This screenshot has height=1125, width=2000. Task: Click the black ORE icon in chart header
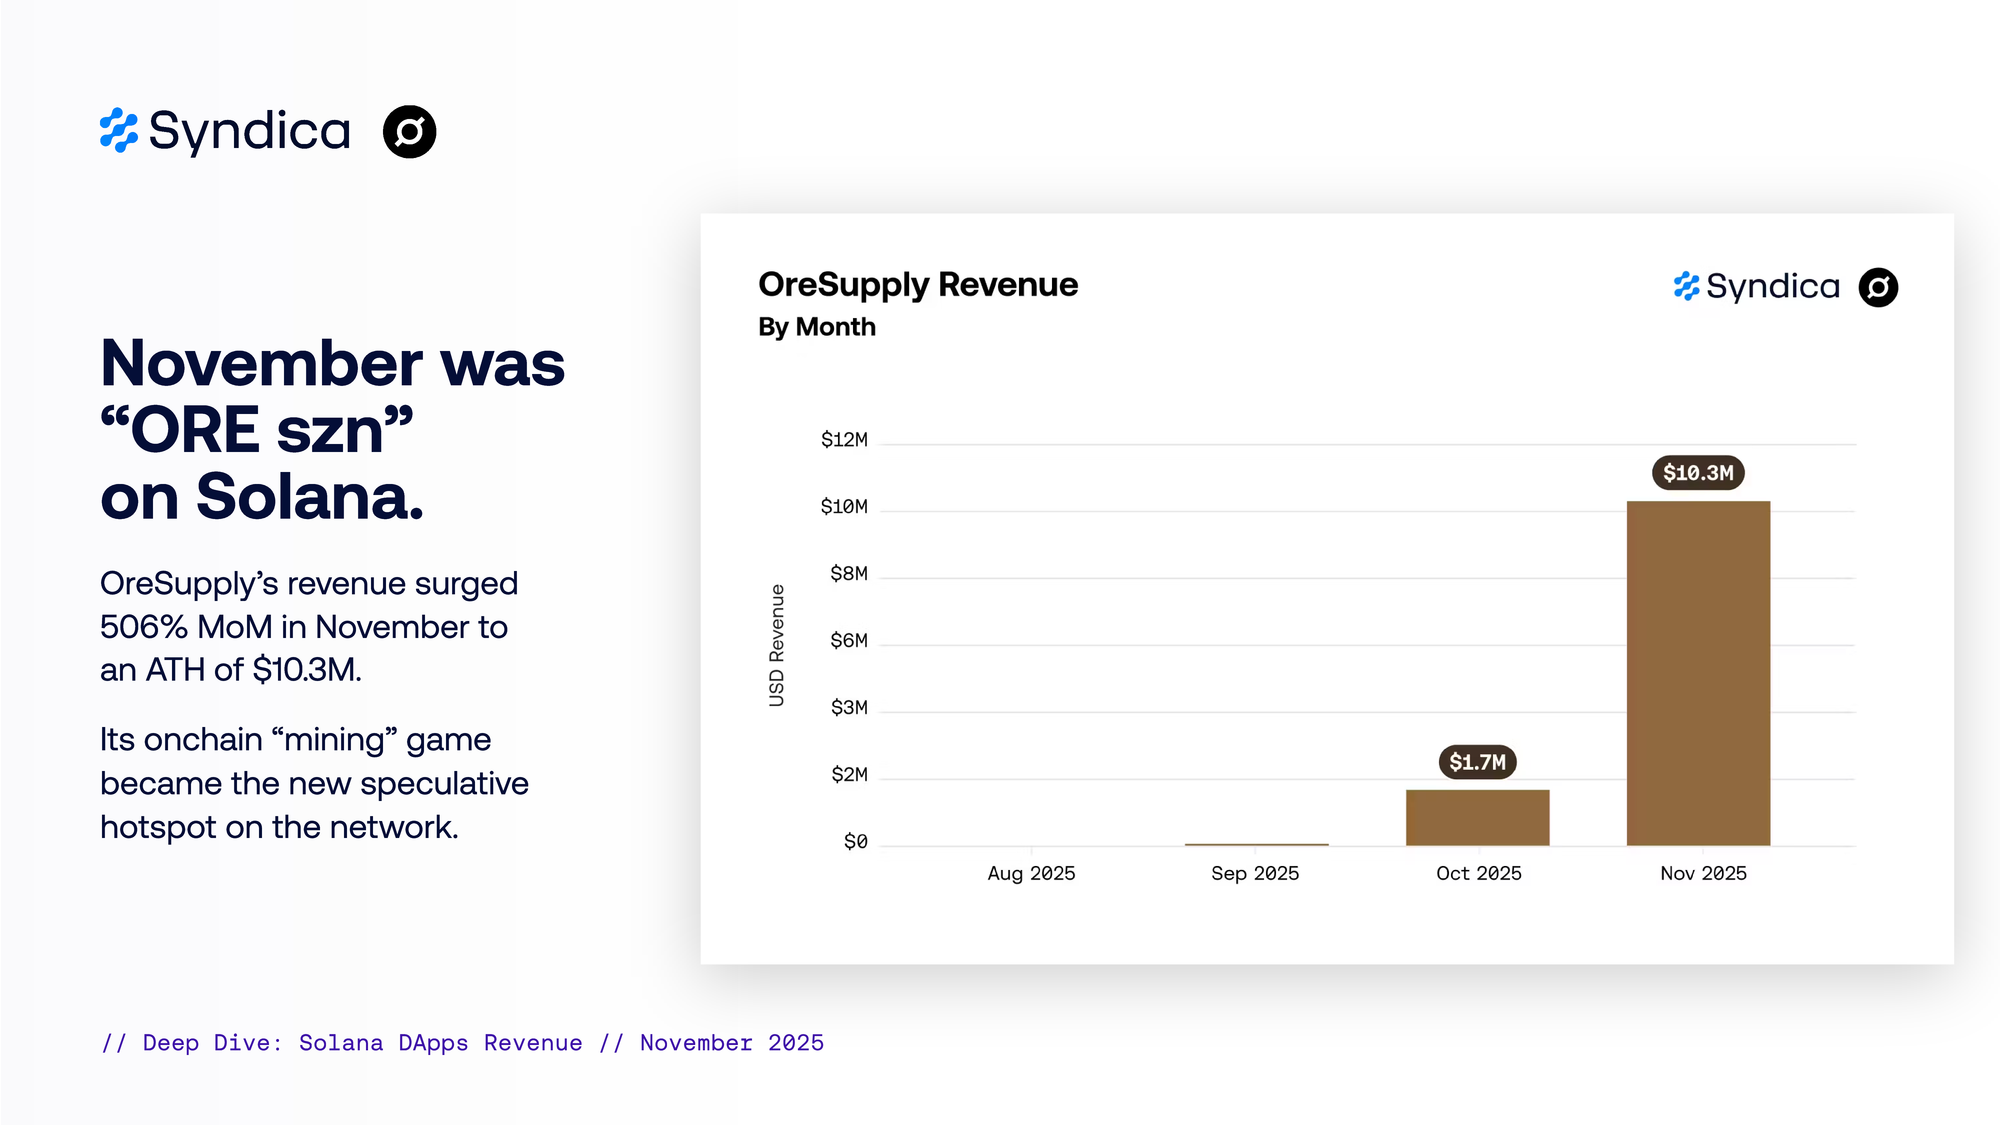pos(1878,288)
